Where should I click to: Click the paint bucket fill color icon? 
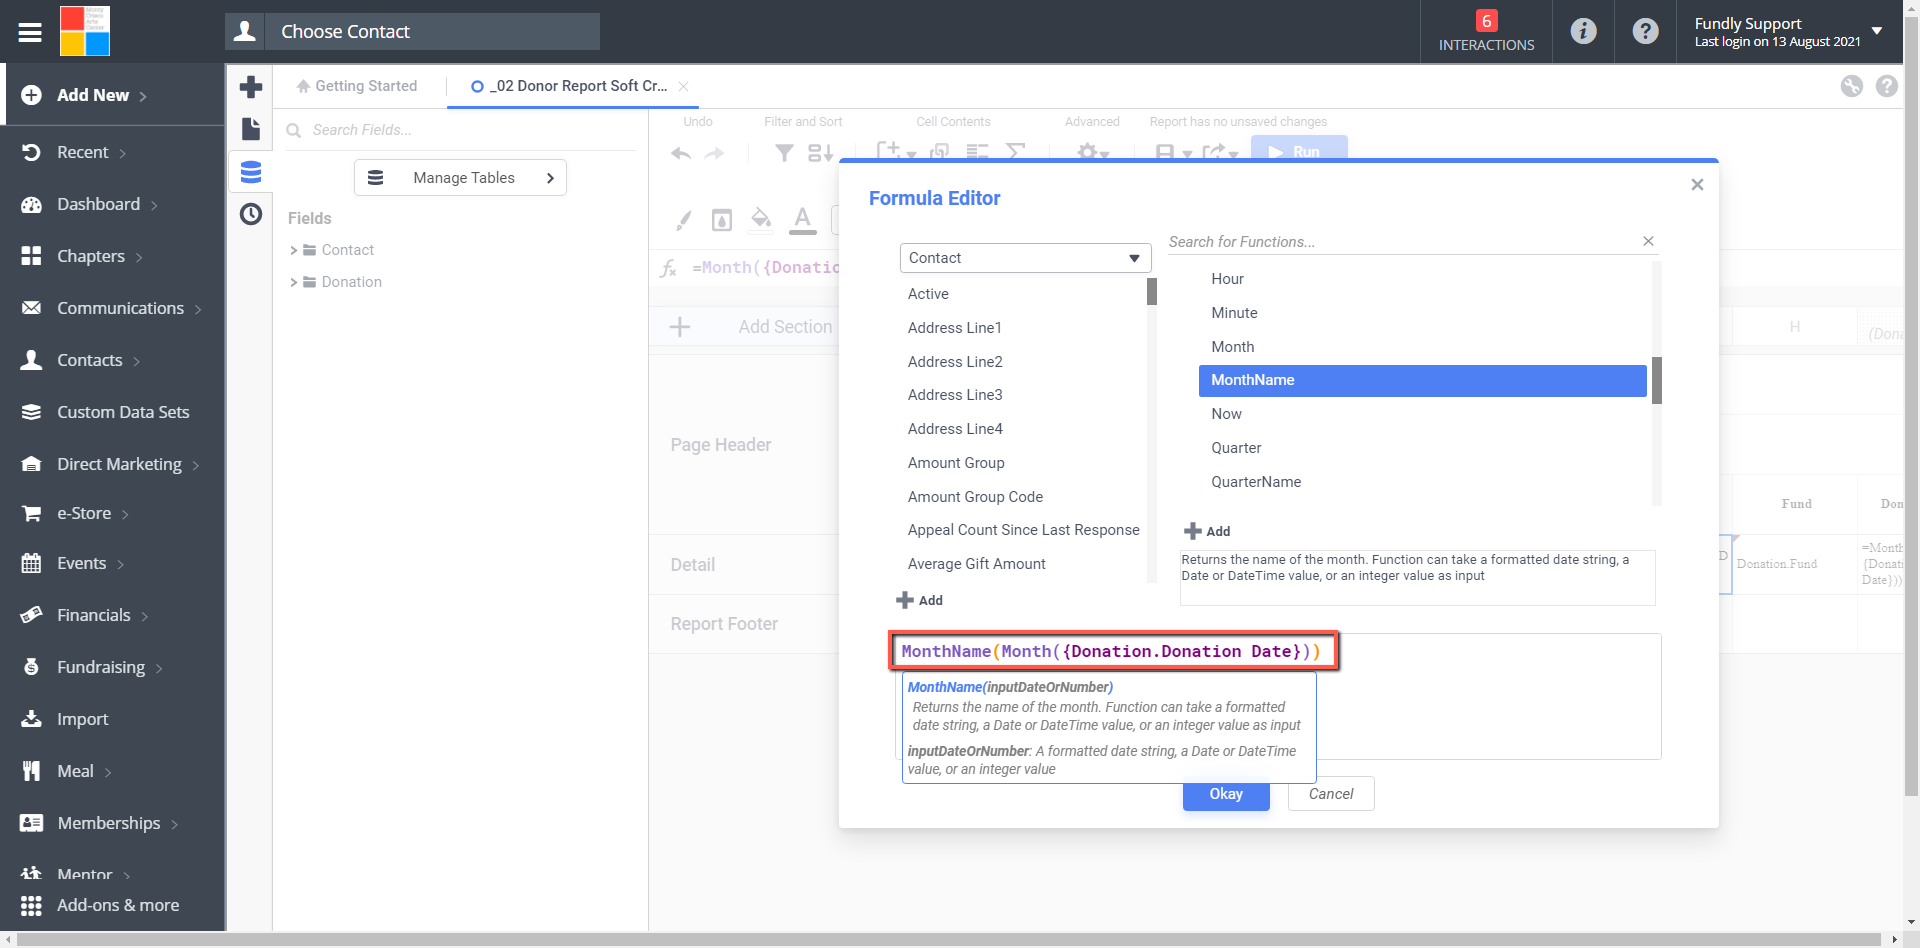click(x=761, y=219)
